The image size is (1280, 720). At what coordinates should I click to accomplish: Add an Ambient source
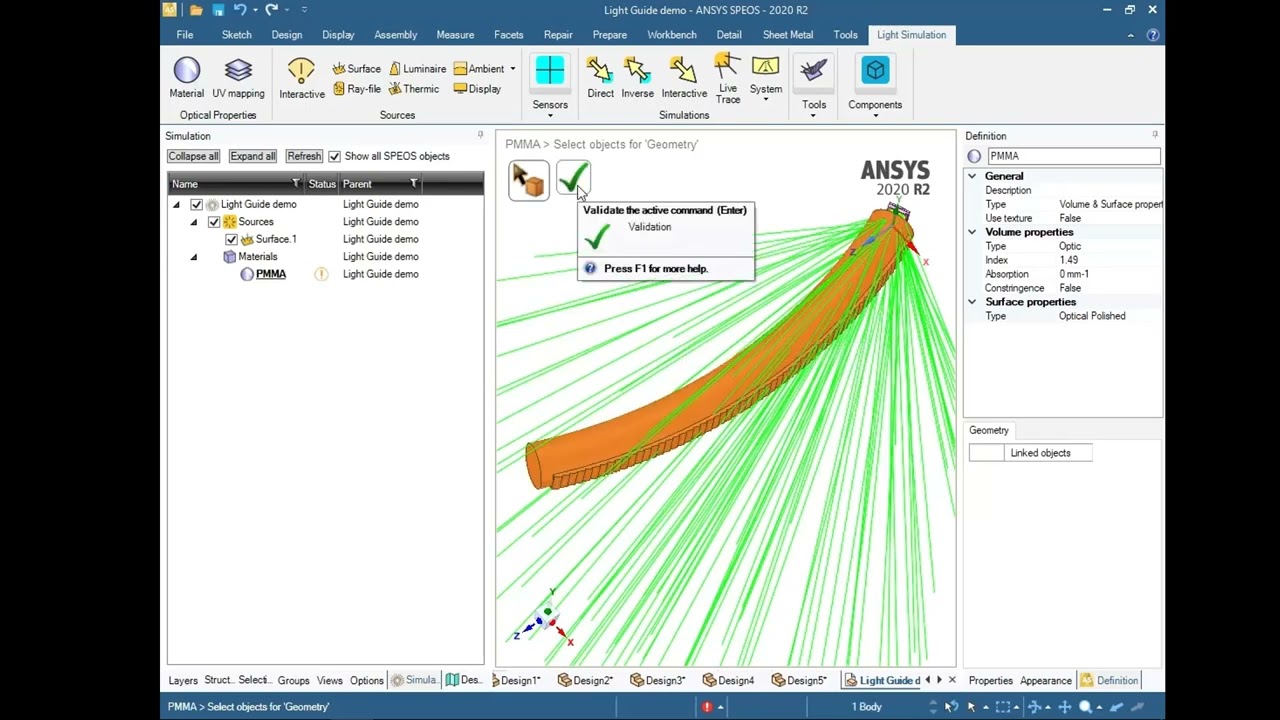point(479,69)
